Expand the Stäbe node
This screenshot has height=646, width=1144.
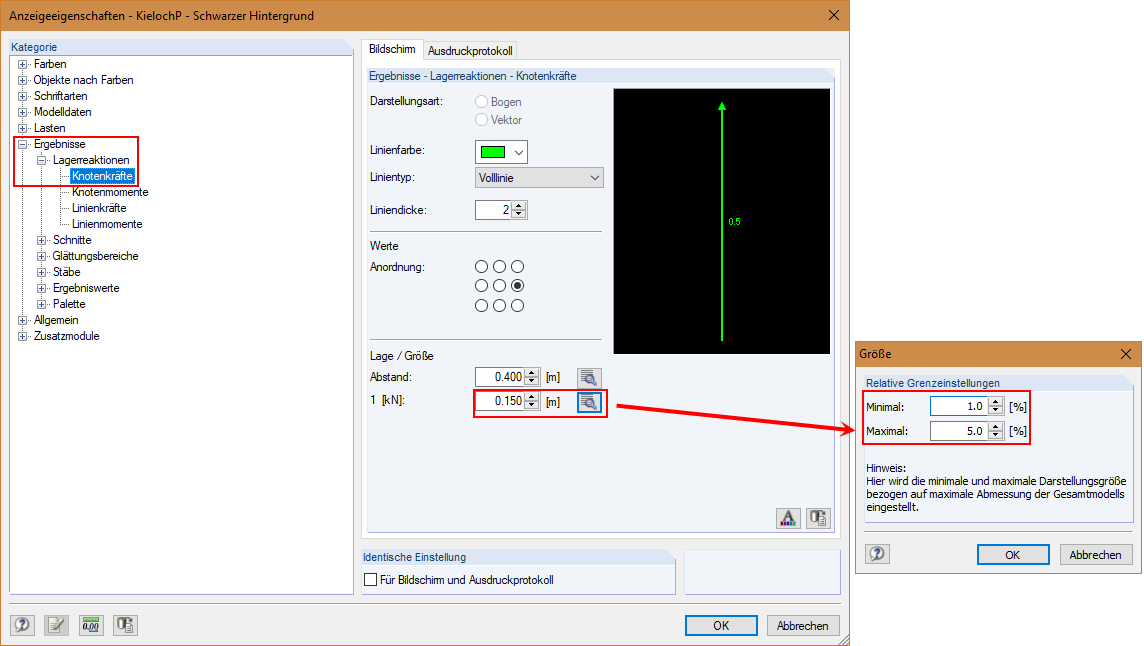tap(42, 272)
